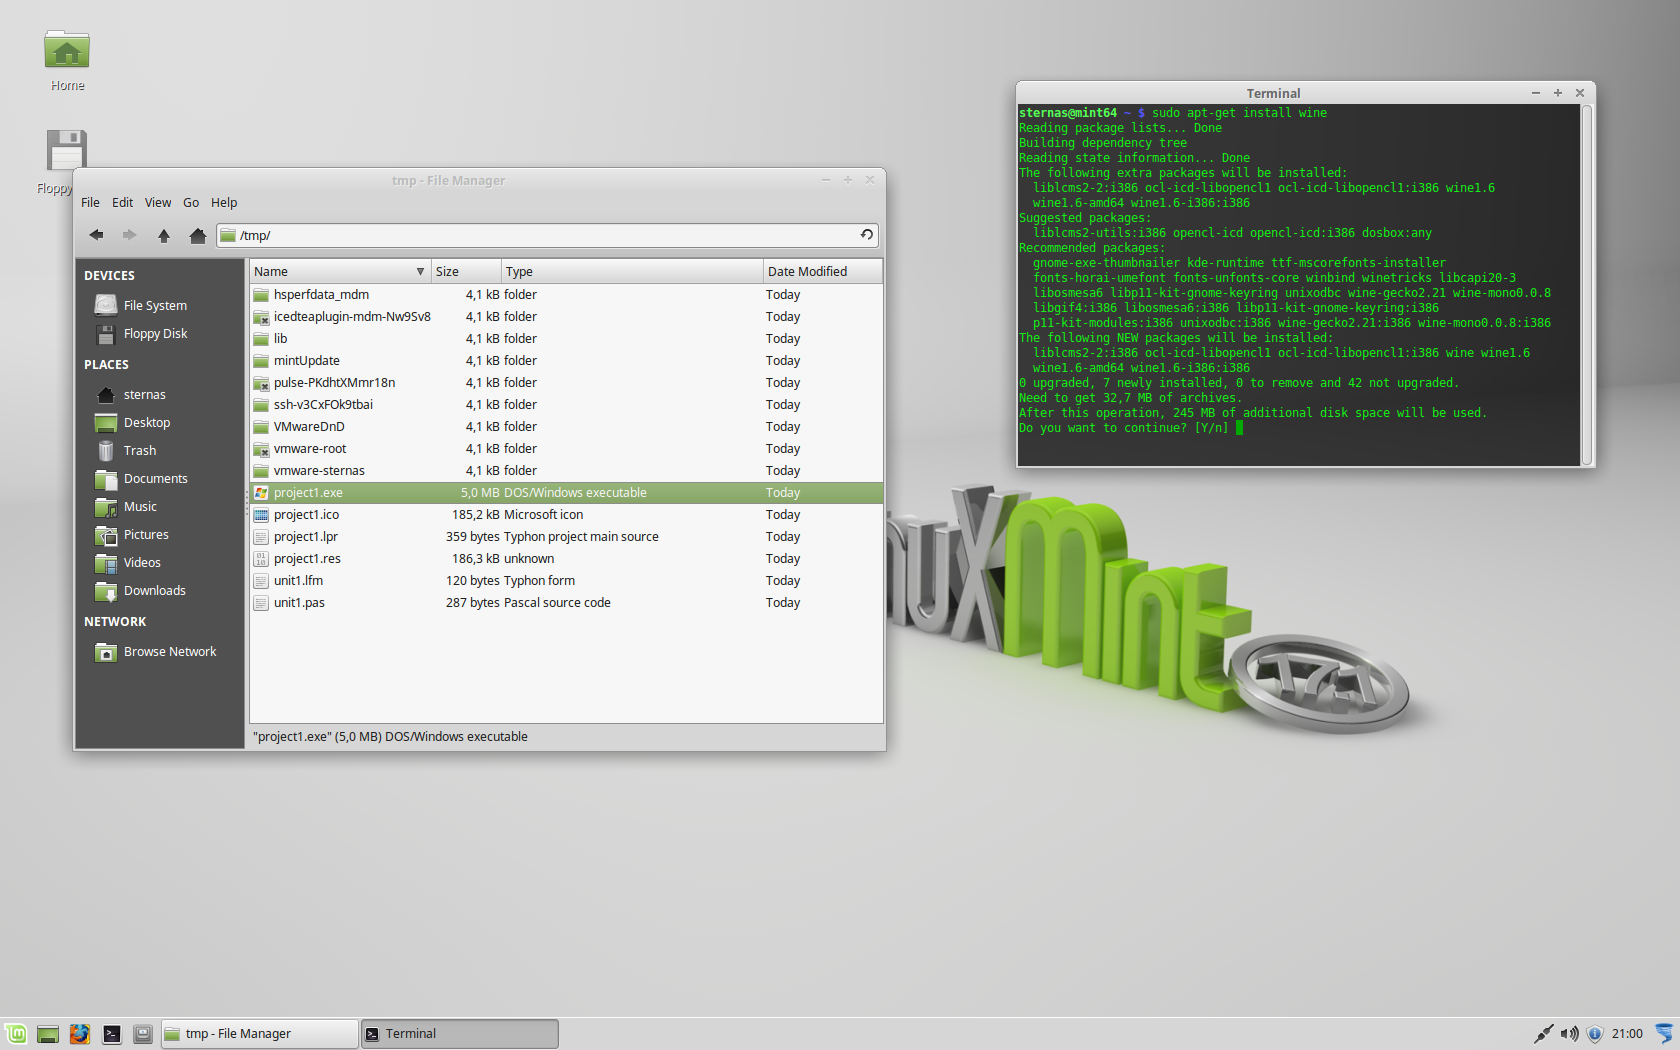Select the unit1.pas file

point(566,602)
